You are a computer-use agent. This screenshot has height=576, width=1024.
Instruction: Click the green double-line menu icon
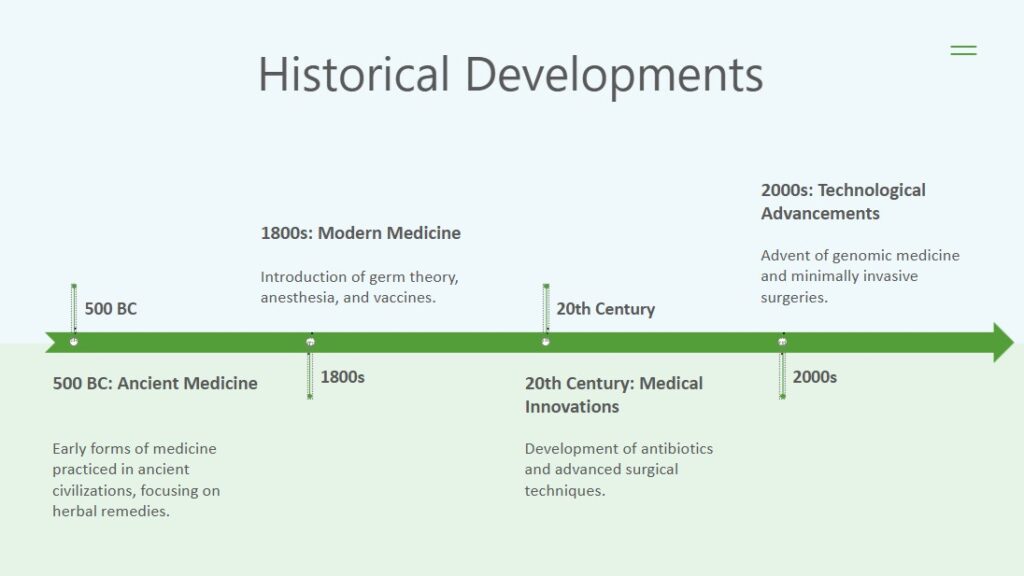click(x=963, y=50)
